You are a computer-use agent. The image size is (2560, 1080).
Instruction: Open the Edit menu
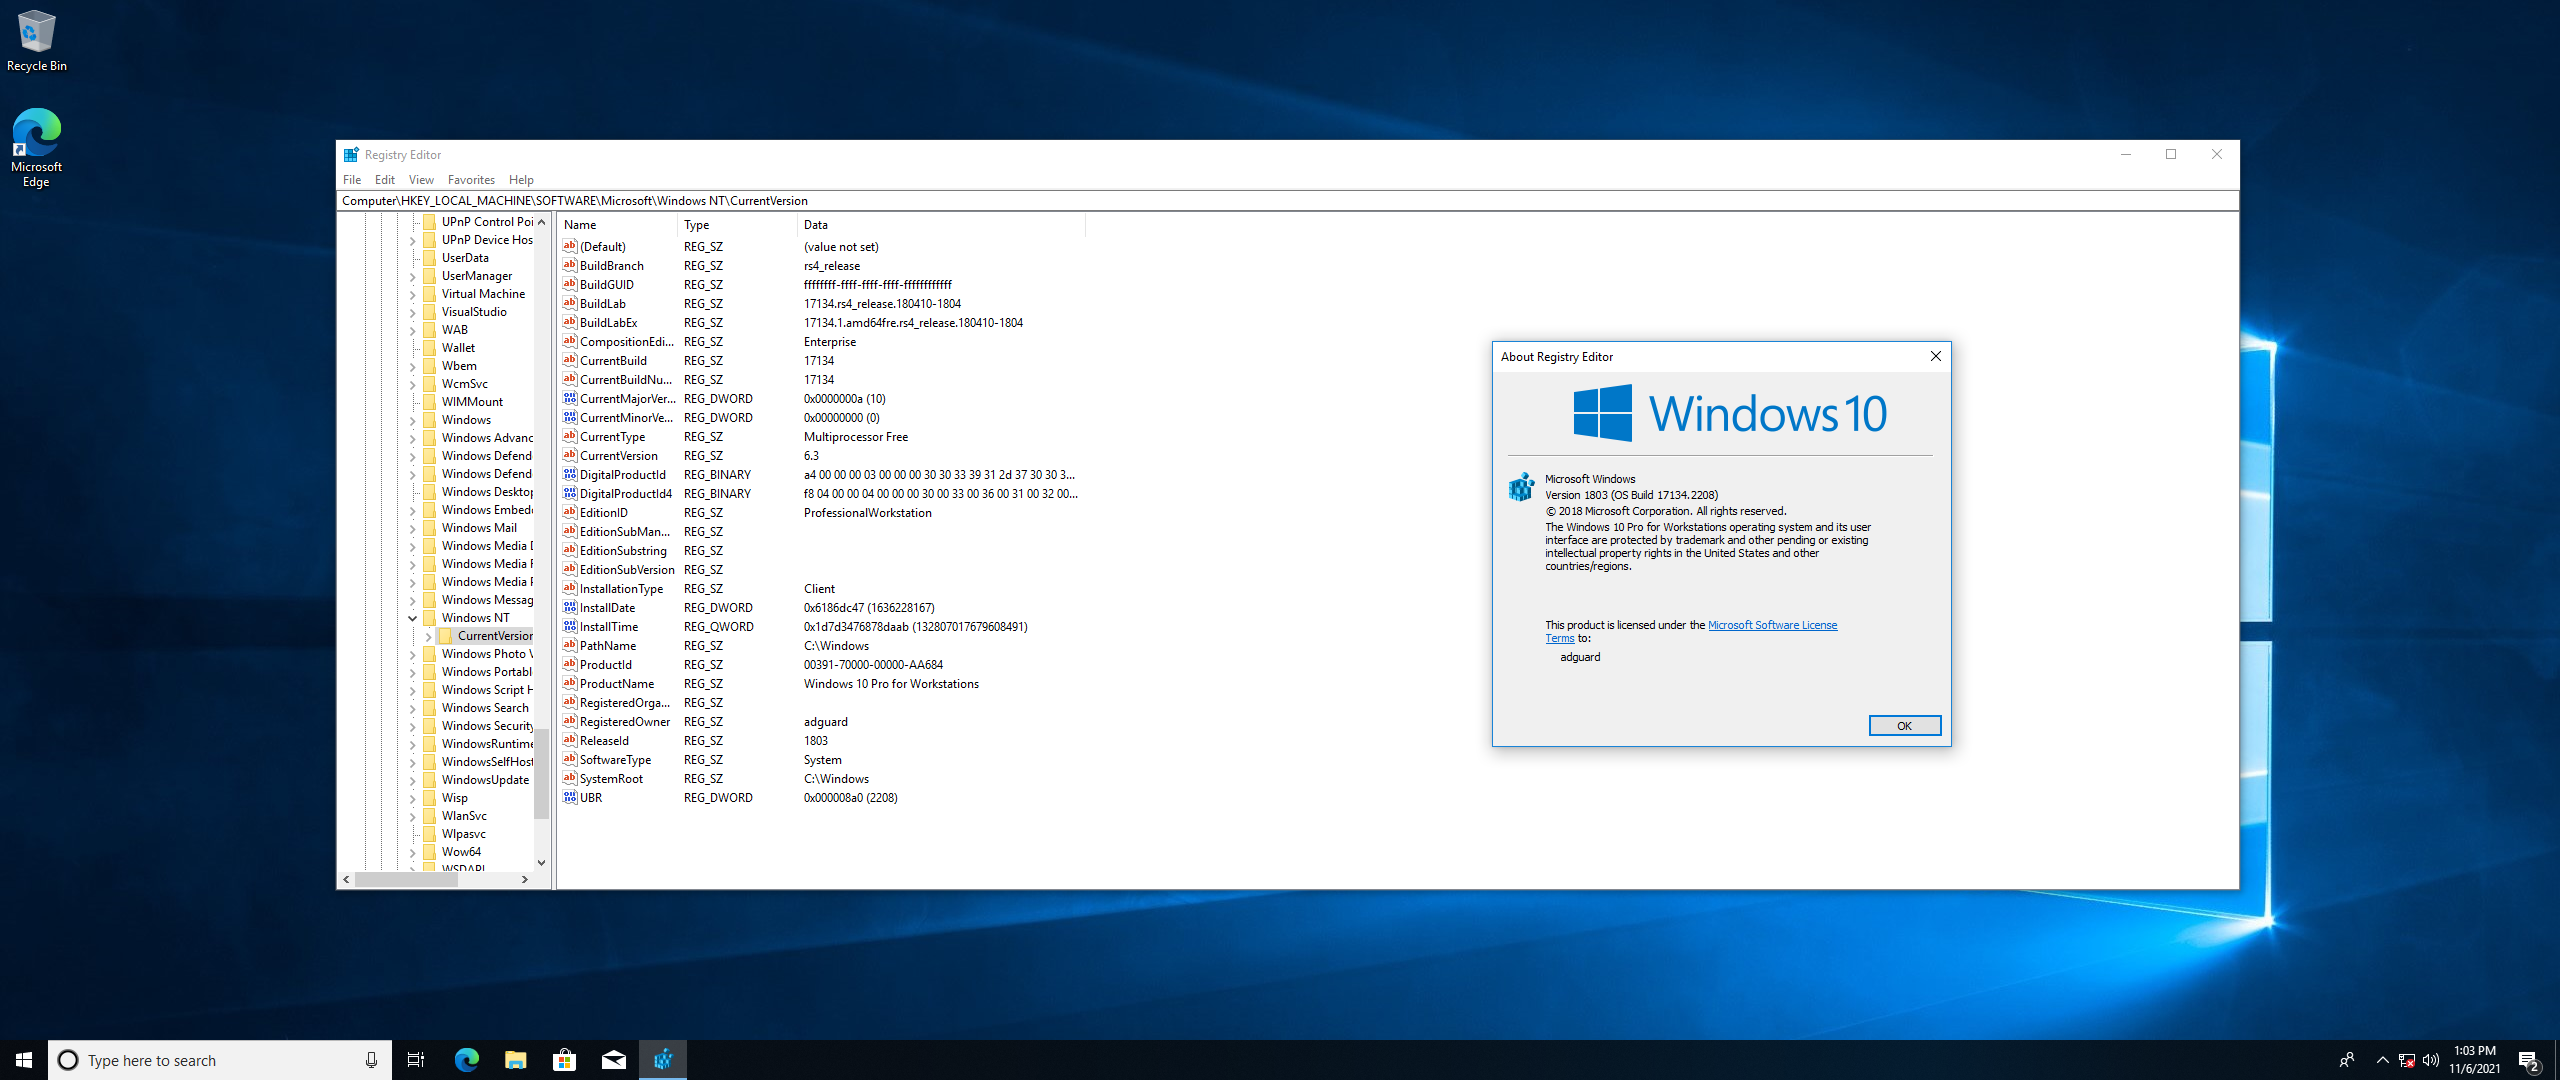[385, 180]
